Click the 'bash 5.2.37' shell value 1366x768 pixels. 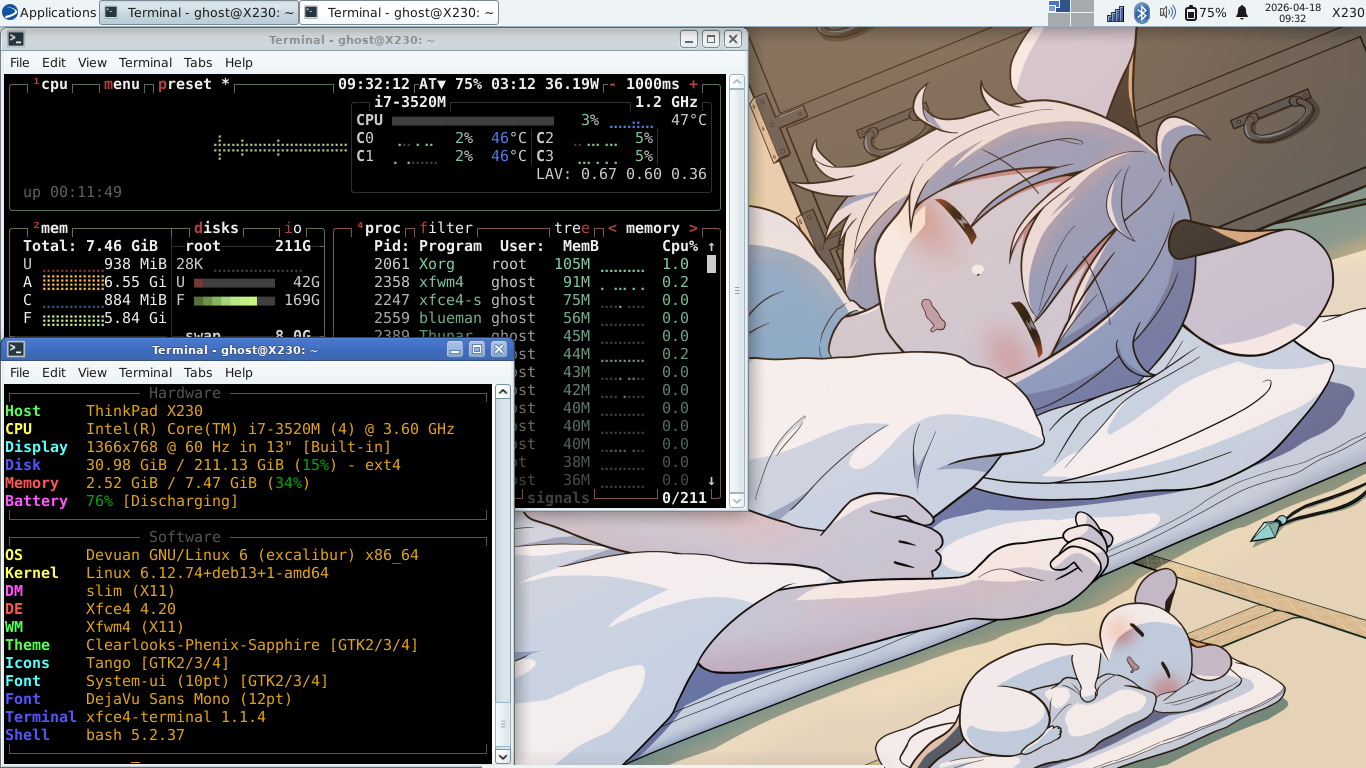pyautogui.click(x=136, y=735)
